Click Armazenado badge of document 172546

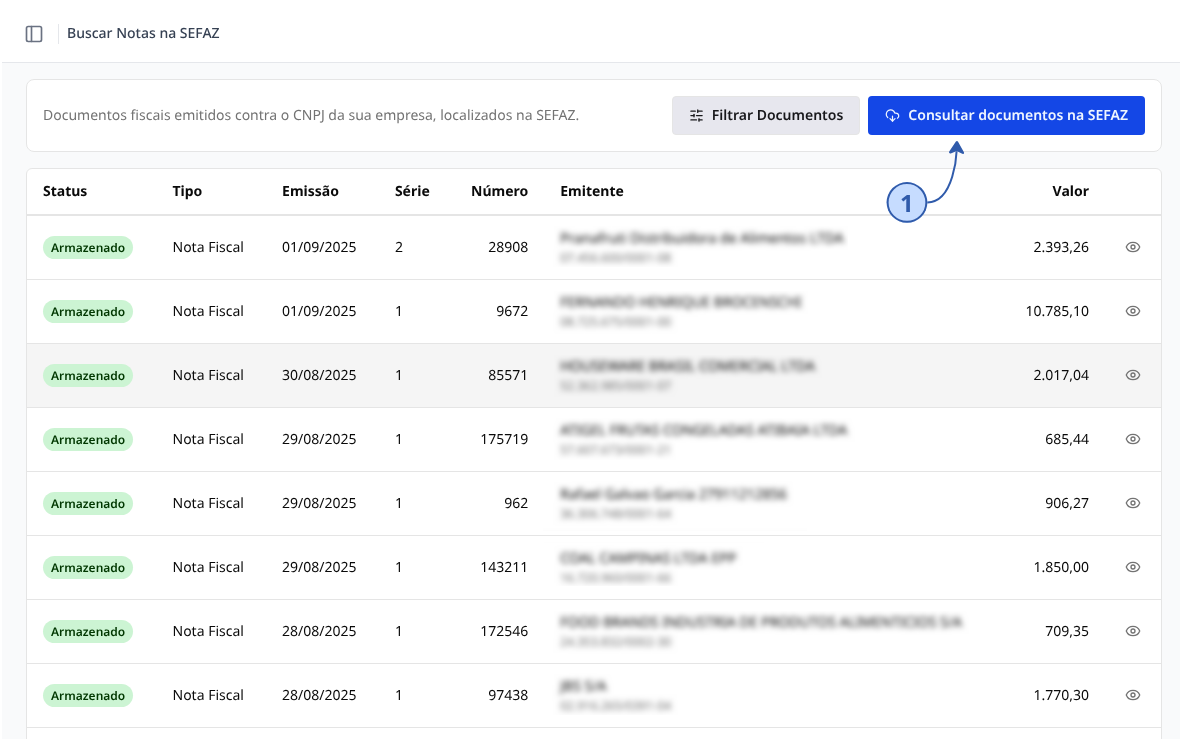pyautogui.click(x=88, y=631)
